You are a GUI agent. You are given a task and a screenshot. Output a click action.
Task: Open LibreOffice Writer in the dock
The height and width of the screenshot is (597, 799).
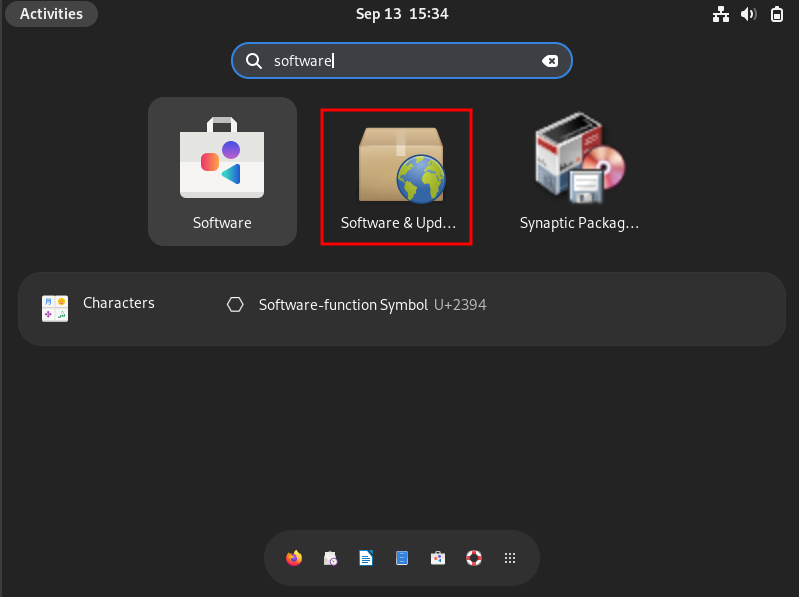(366, 558)
